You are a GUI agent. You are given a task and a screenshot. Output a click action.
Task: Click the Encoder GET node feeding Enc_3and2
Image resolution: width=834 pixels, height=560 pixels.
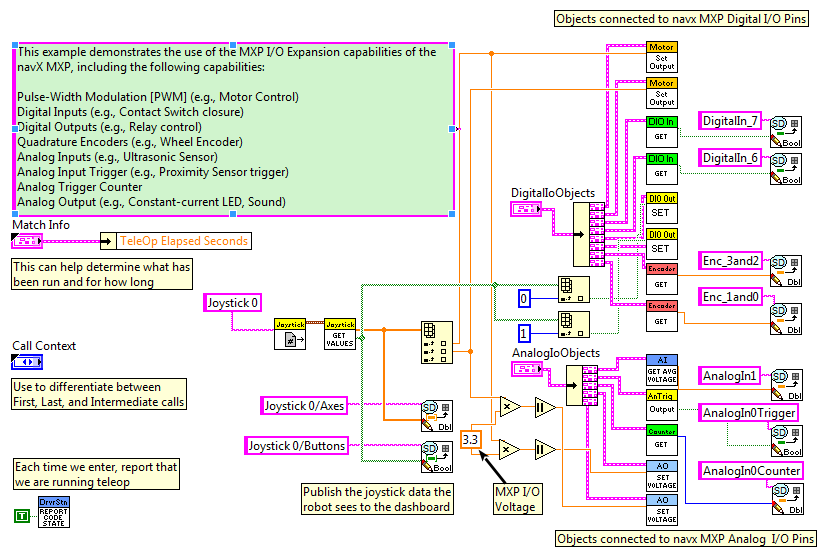[662, 279]
